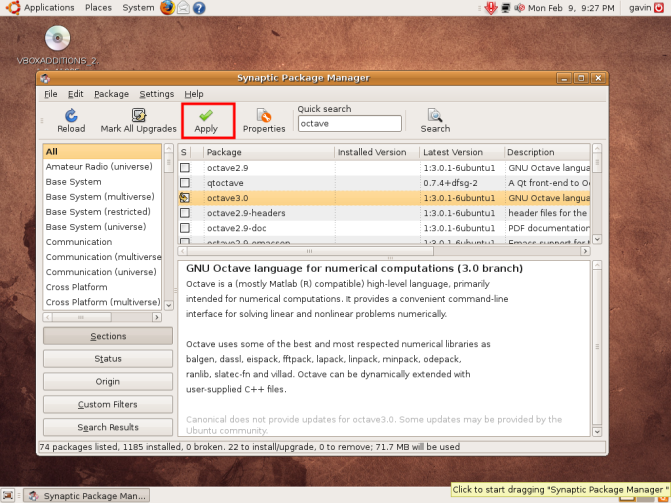
Task: Click the Synaptic Package Man... taskbar button
Action: click(86, 495)
